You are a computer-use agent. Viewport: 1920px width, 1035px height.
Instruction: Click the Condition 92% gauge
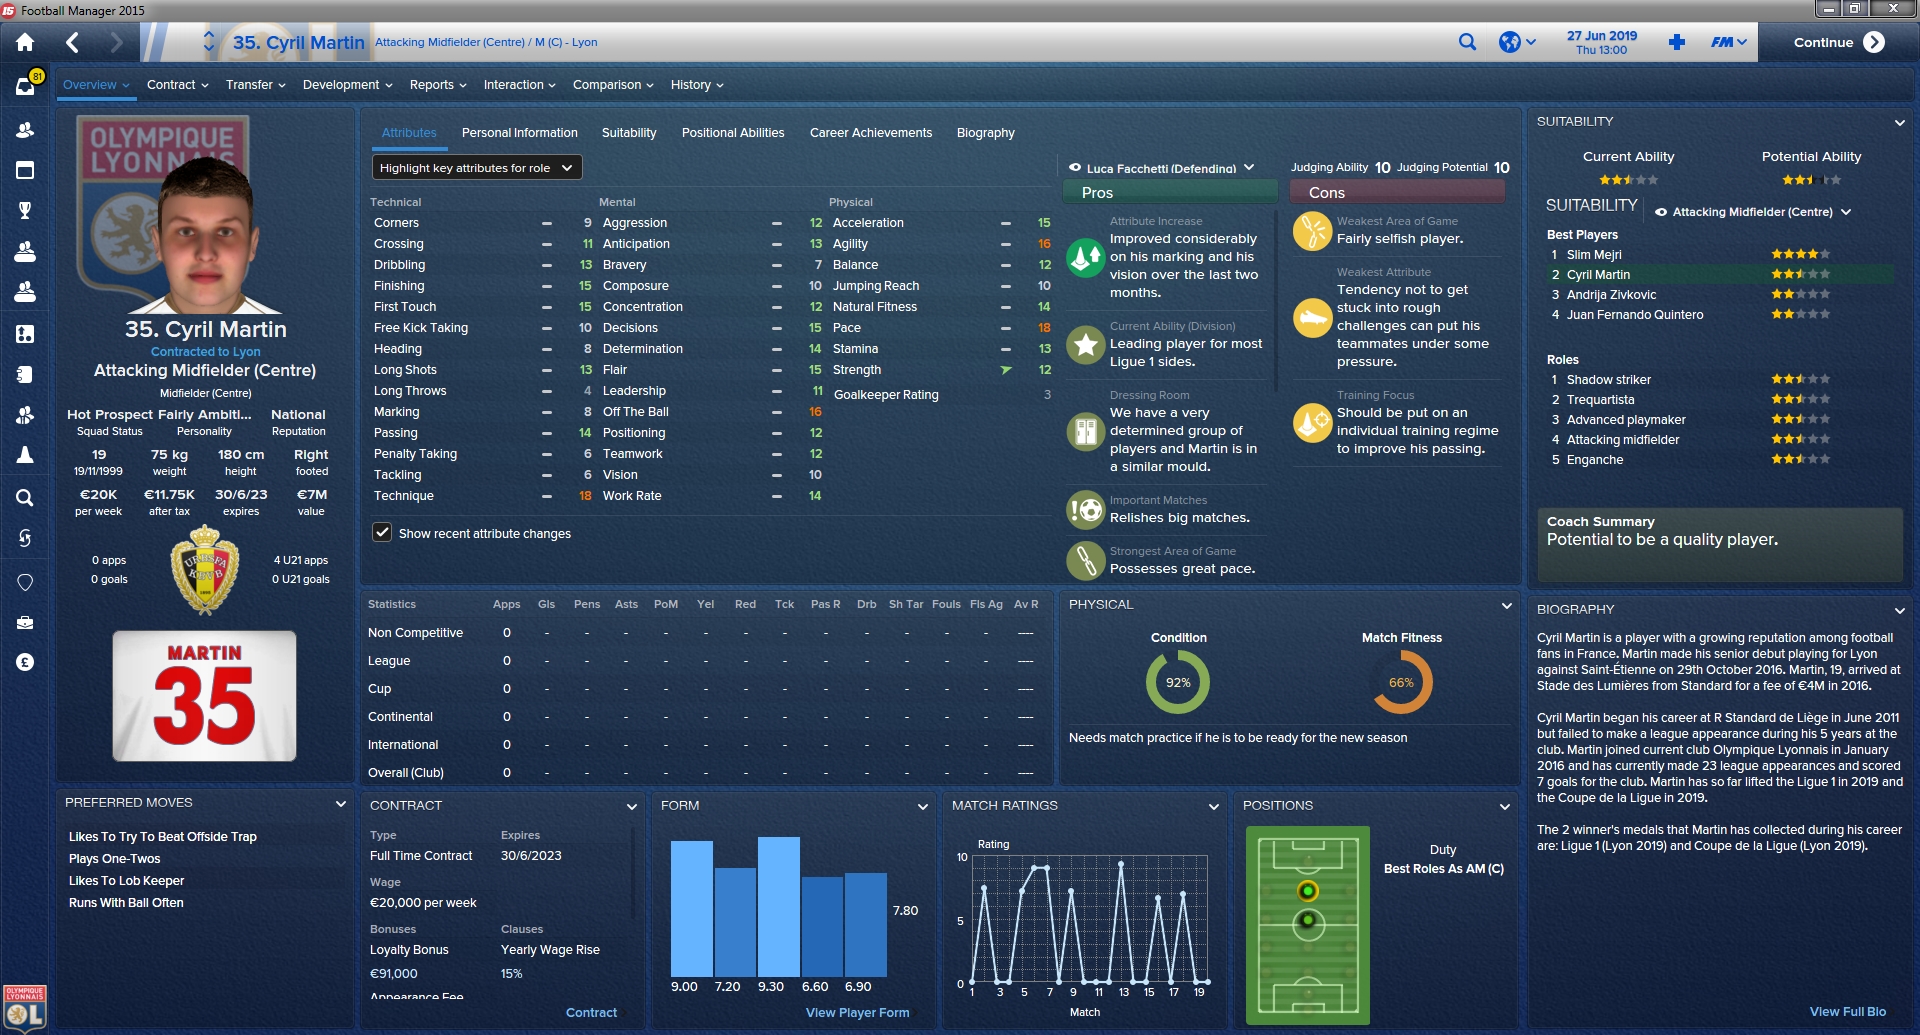tap(1178, 682)
